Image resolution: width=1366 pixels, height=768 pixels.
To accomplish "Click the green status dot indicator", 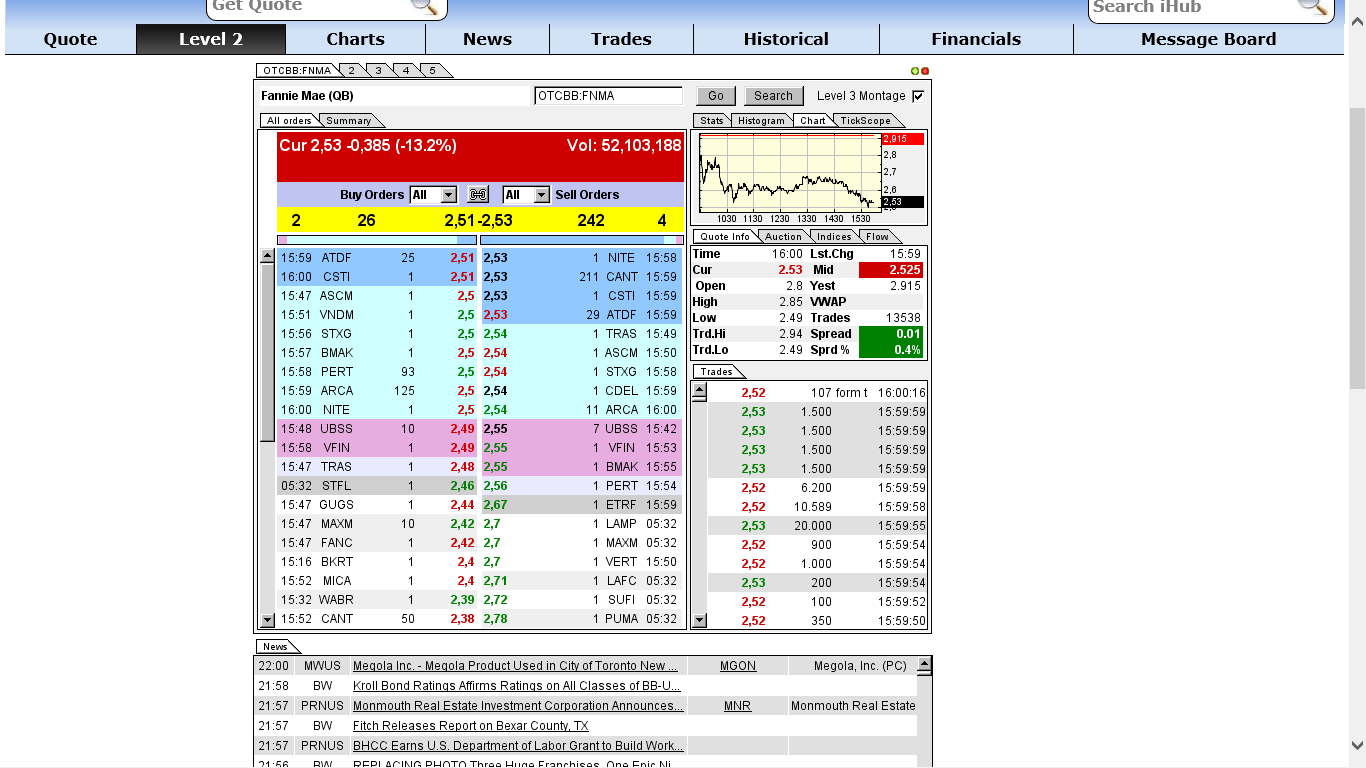I will coord(914,70).
